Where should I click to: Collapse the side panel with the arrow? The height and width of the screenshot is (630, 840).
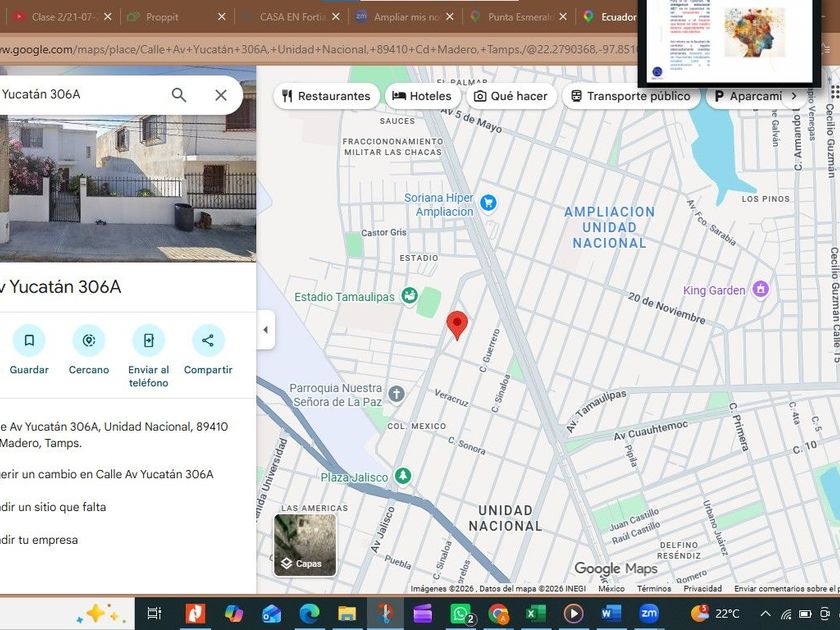click(x=266, y=330)
